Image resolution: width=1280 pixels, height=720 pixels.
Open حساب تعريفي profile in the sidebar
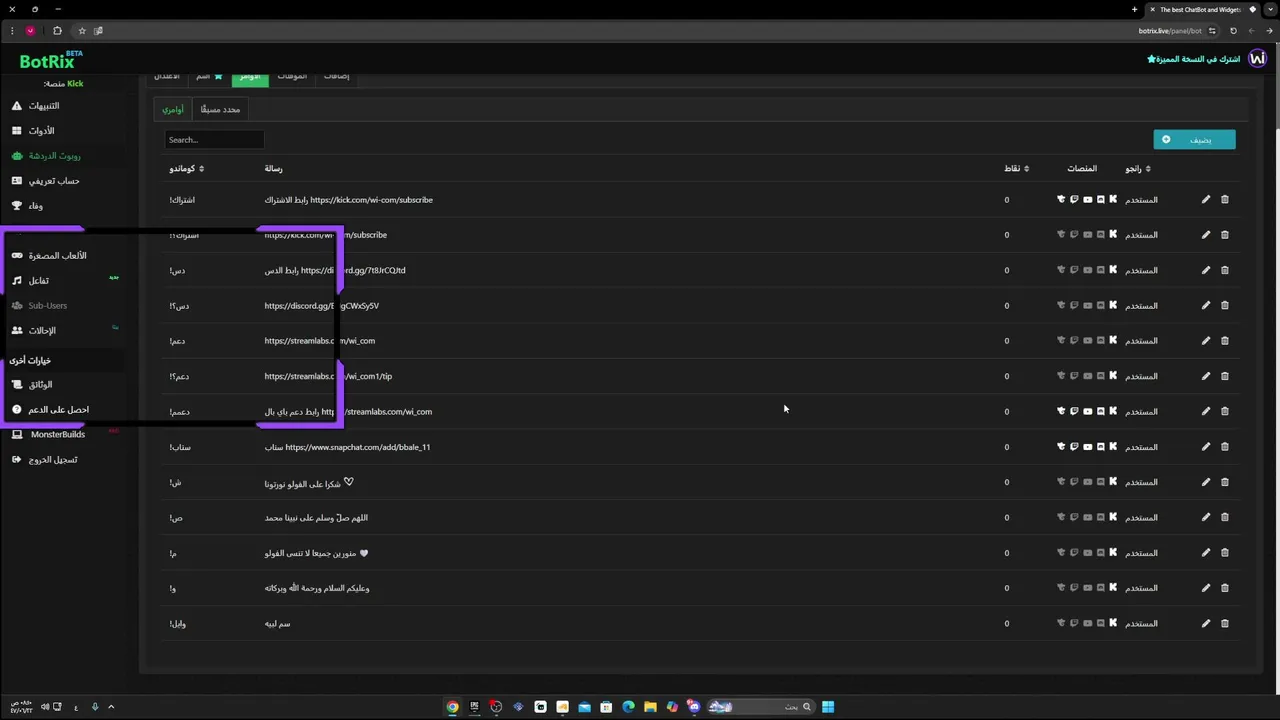[46, 180]
